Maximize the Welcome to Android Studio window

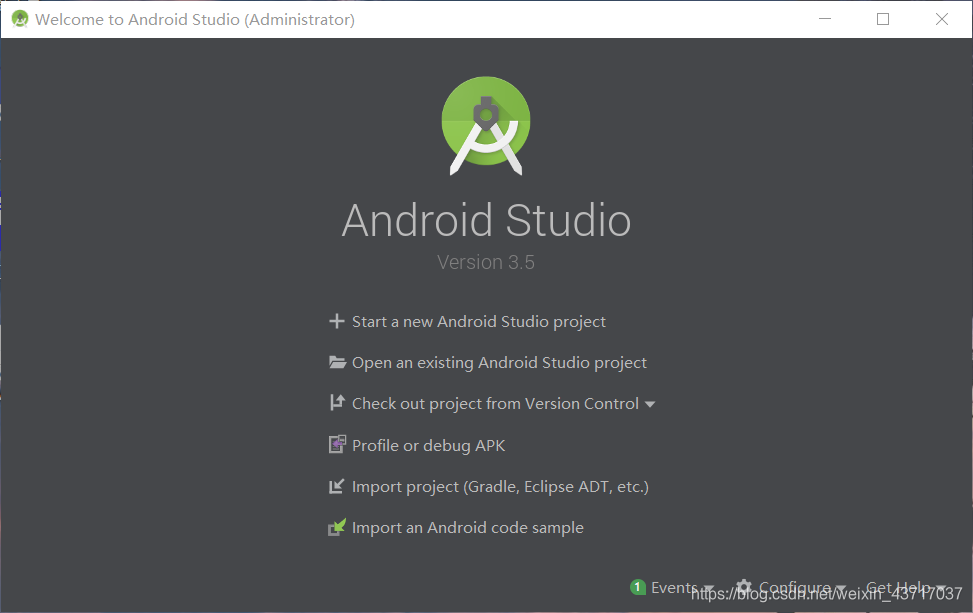pyautogui.click(x=883, y=19)
